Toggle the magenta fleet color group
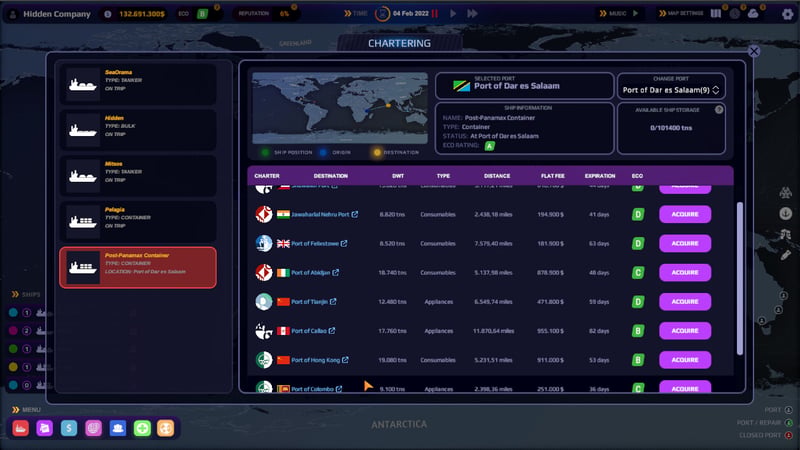Image resolution: width=800 pixels, height=450 pixels. [13, 331]
